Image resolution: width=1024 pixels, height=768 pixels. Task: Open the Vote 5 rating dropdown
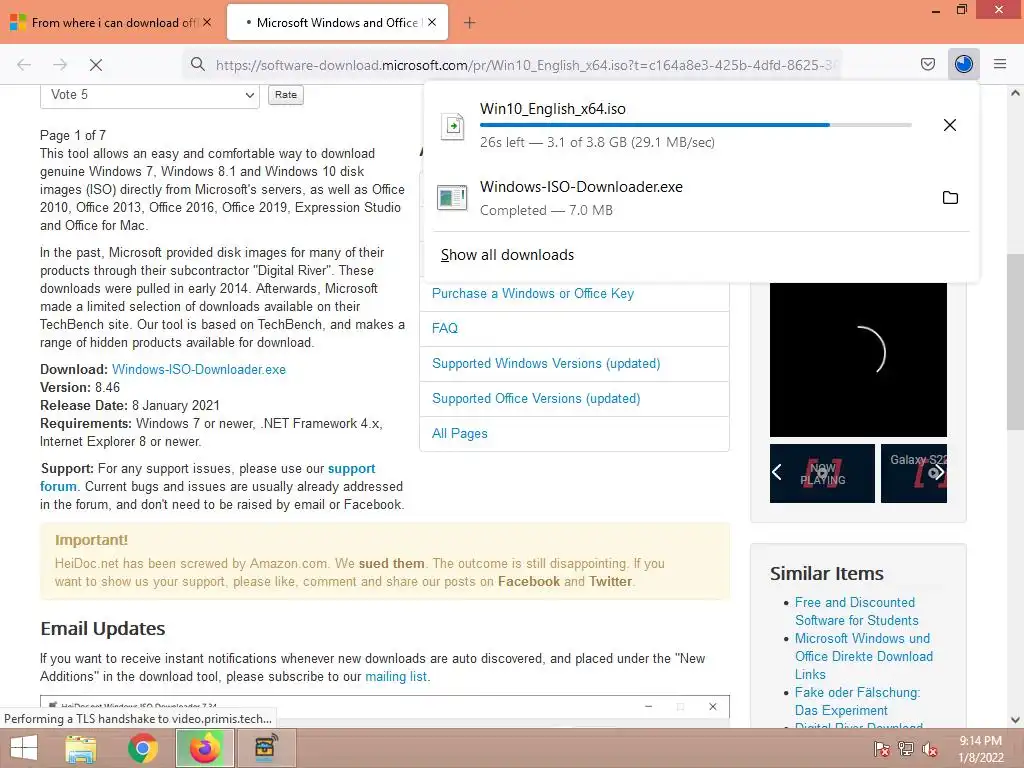pos(150,95)
